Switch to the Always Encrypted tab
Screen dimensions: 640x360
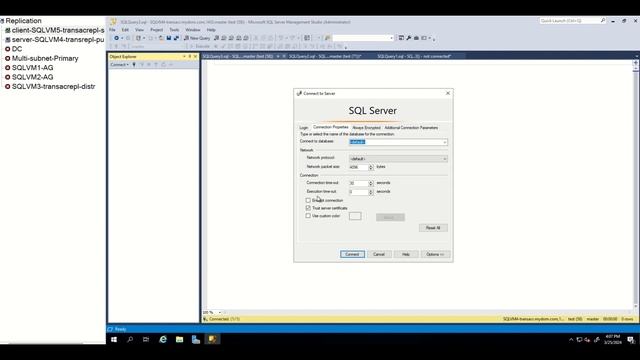[x=366, y=128]
